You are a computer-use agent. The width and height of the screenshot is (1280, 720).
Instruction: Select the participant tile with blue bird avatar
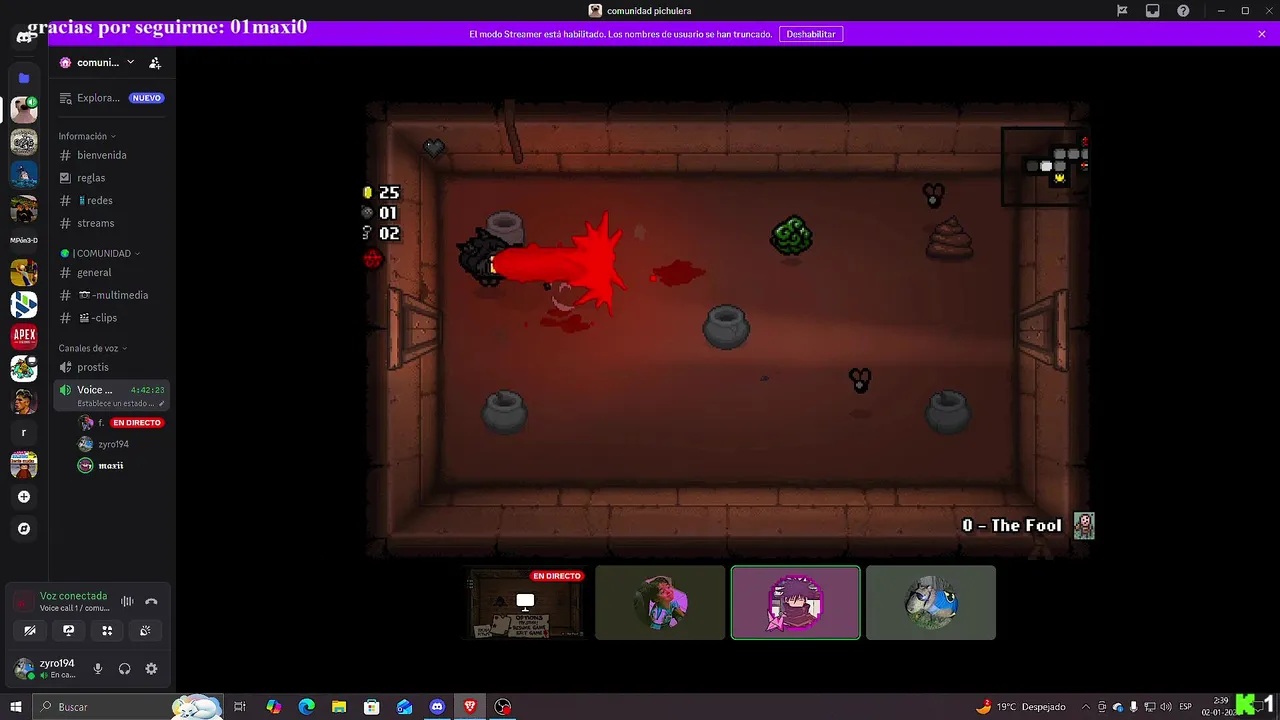point(931,602)
